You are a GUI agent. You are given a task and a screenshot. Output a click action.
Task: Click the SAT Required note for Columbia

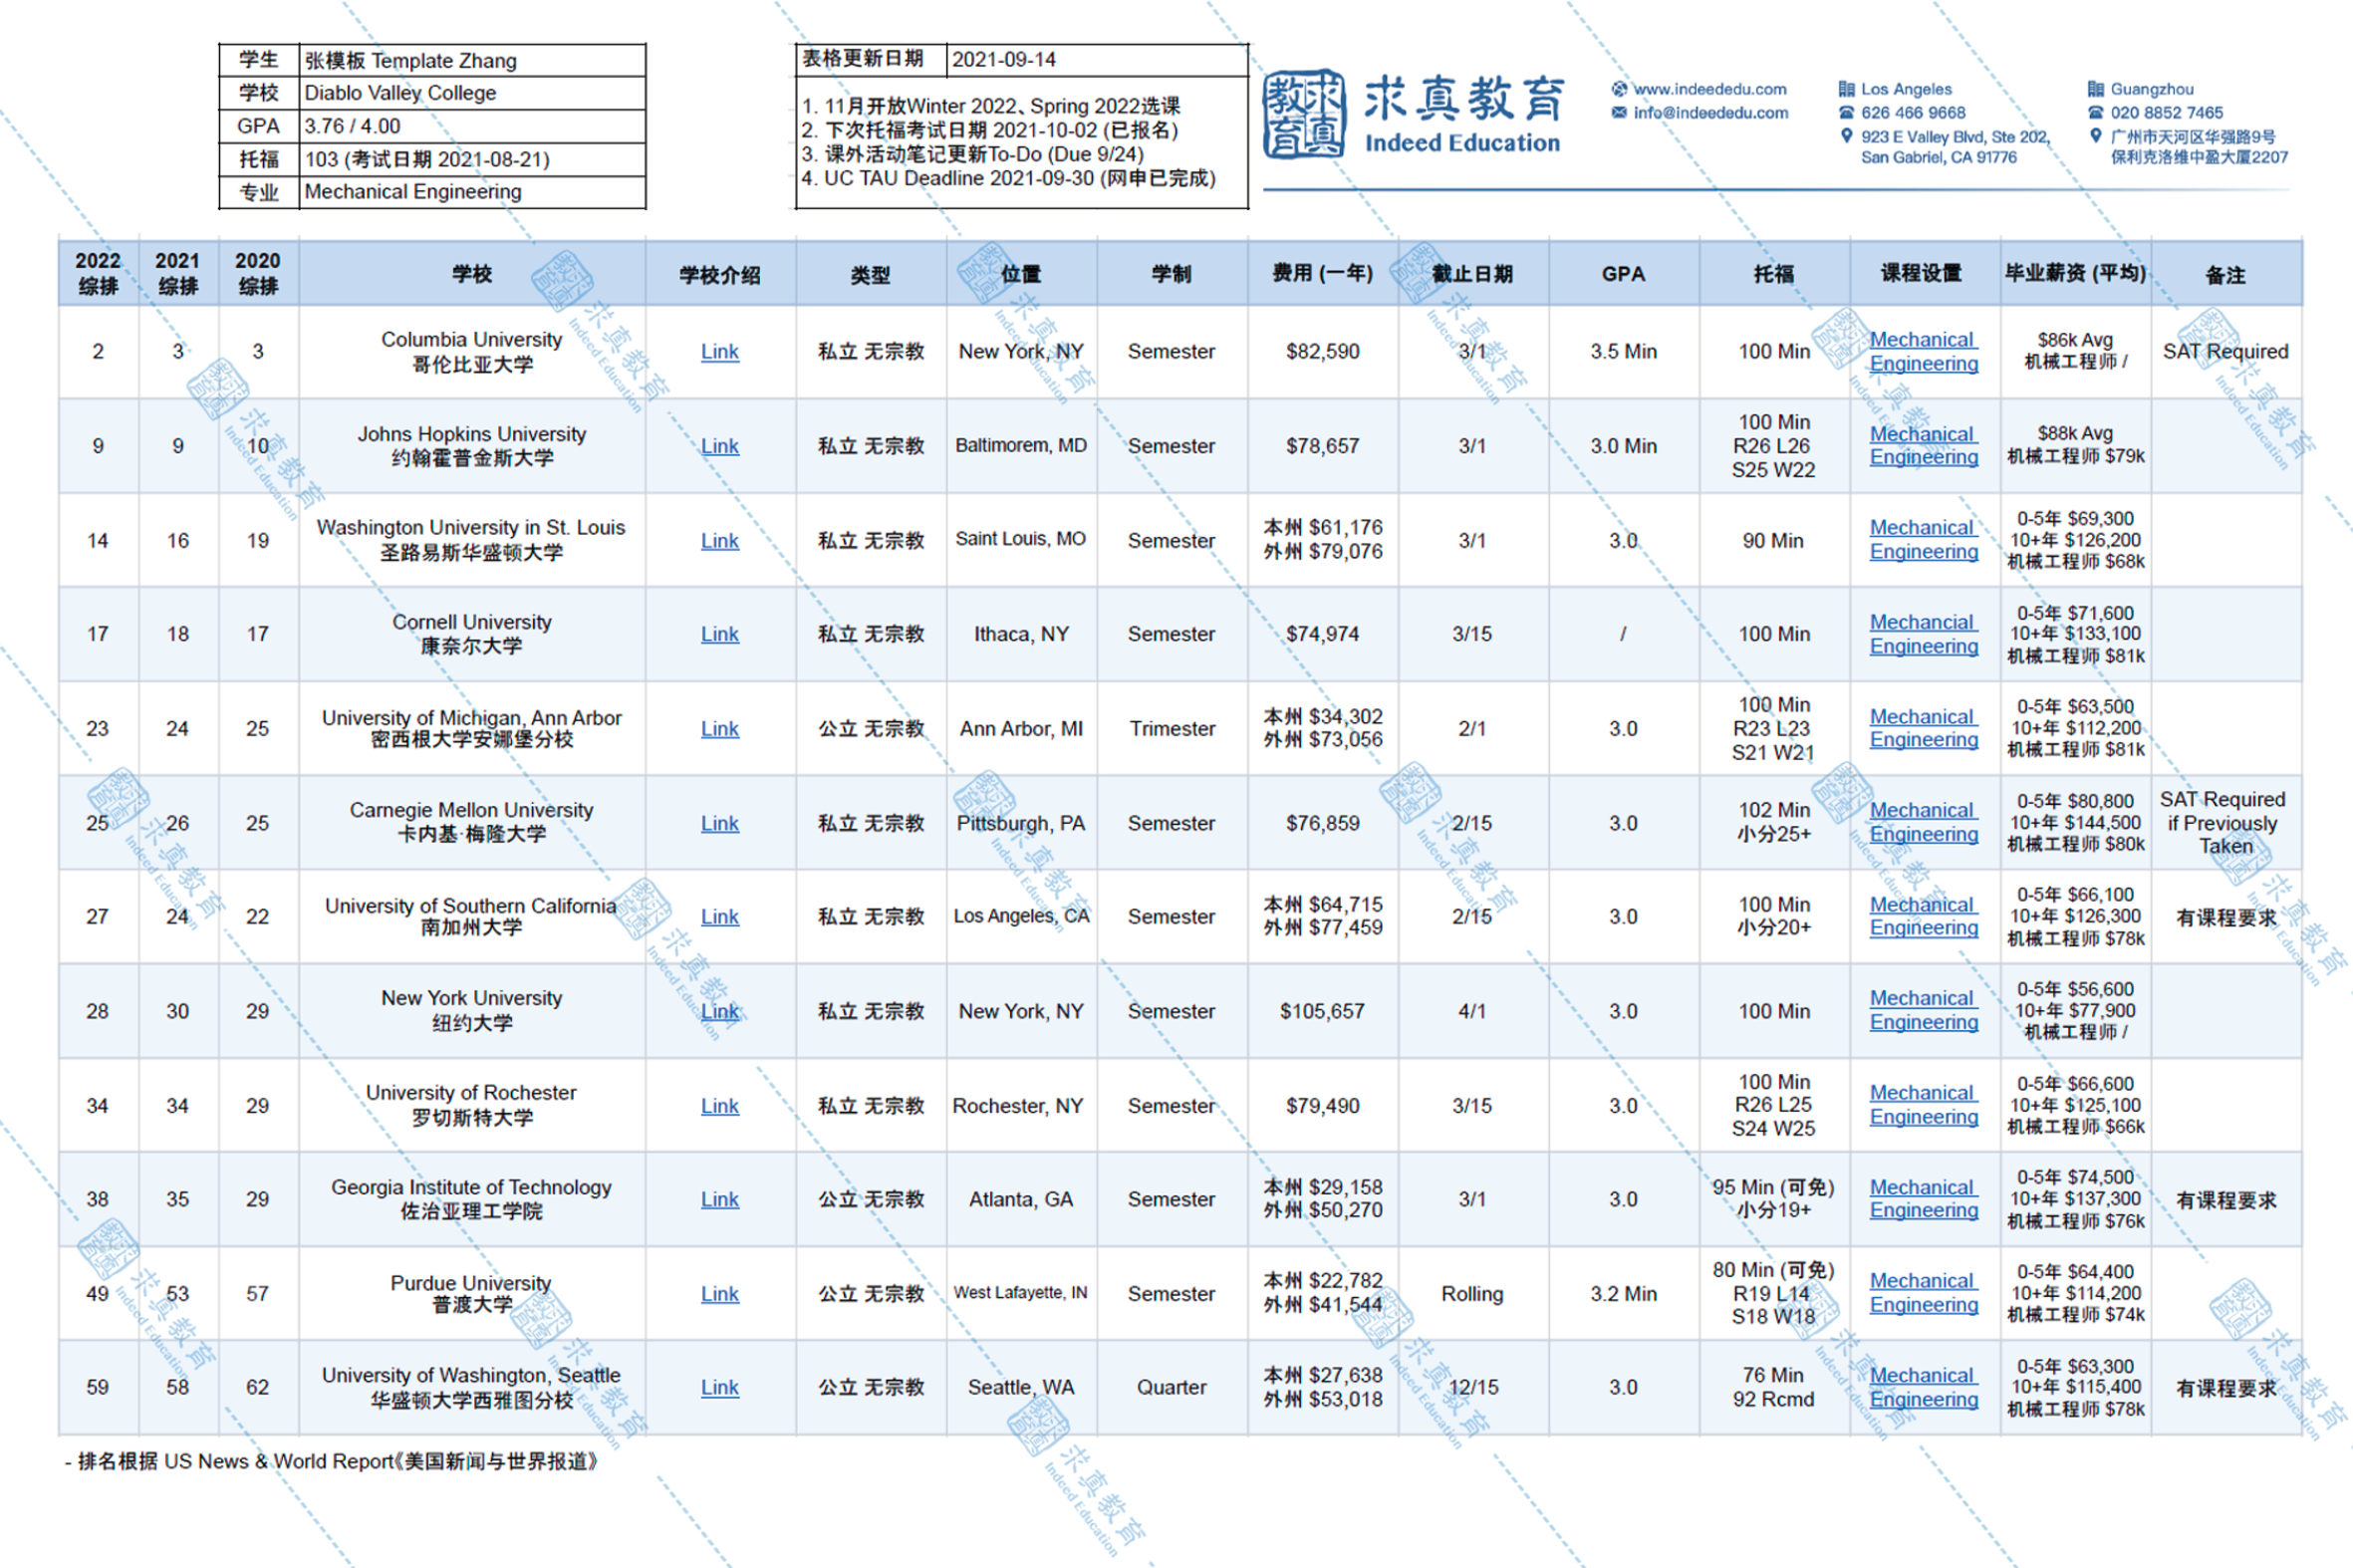pos(2226,352)
